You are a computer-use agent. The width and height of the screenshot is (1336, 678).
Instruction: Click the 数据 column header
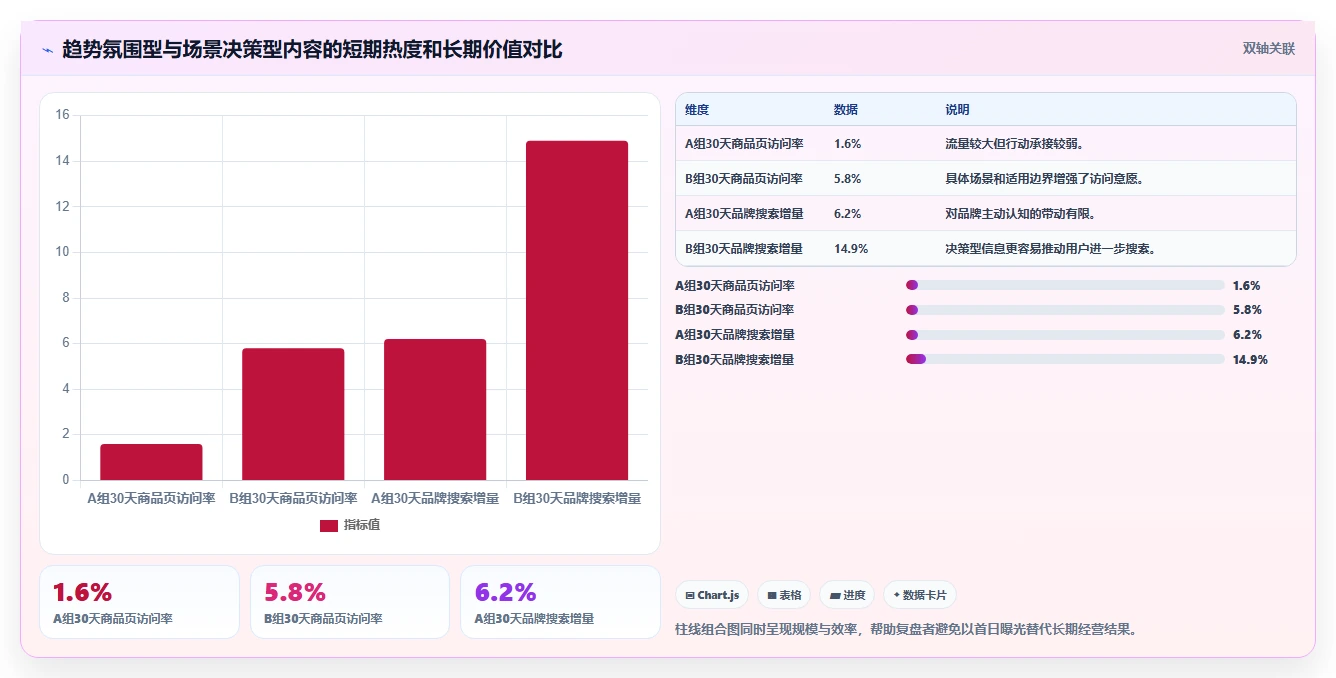[846, 110]
